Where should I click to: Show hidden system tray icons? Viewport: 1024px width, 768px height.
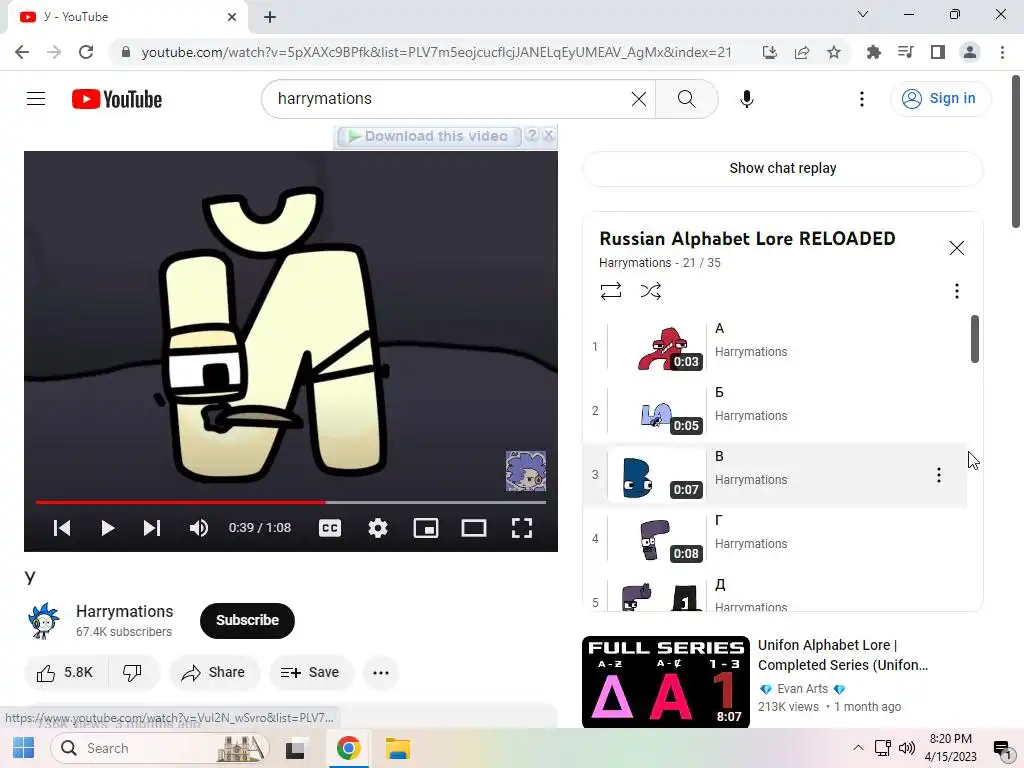858,748
